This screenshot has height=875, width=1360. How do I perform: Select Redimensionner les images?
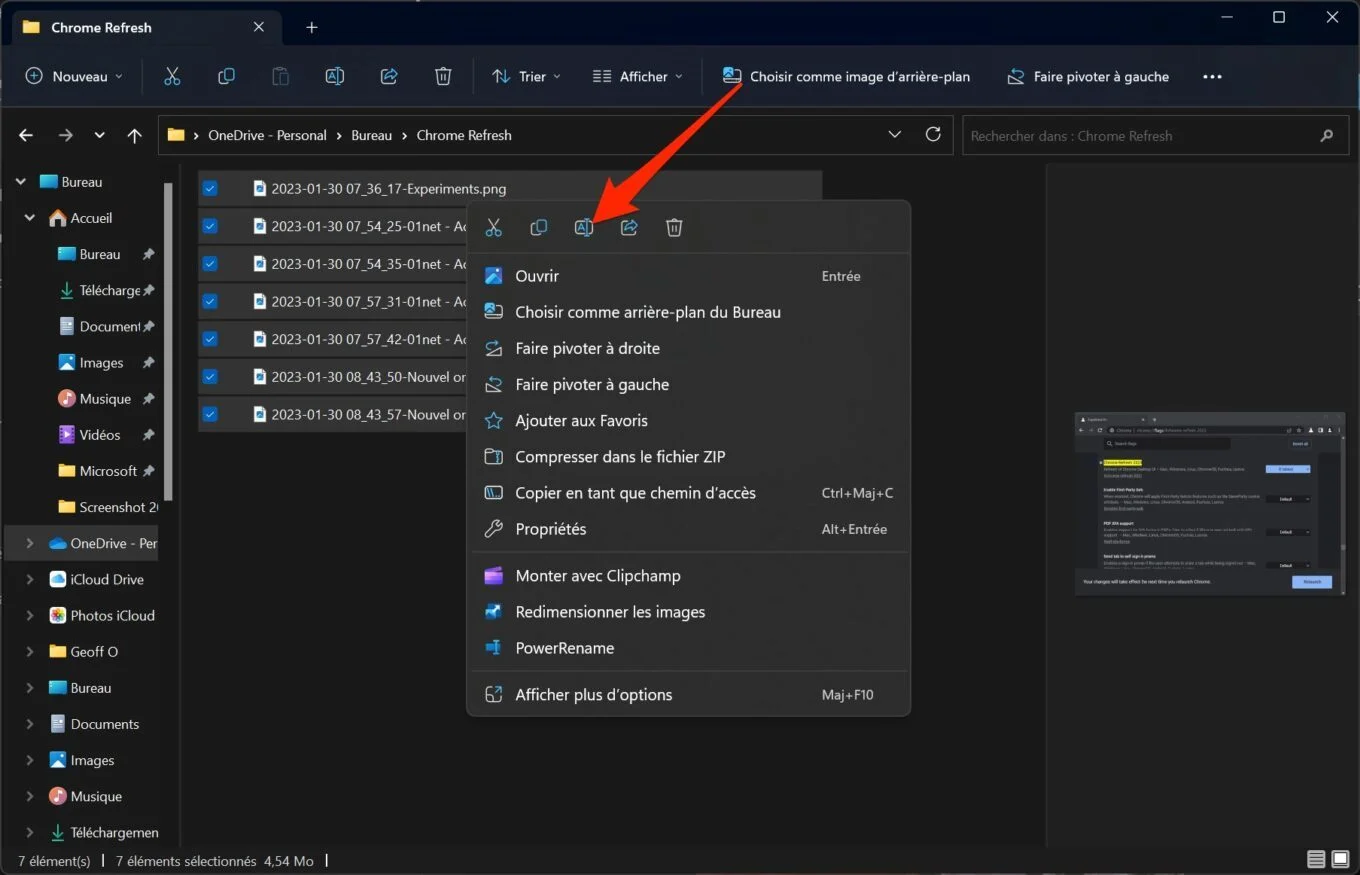[689, 612]
